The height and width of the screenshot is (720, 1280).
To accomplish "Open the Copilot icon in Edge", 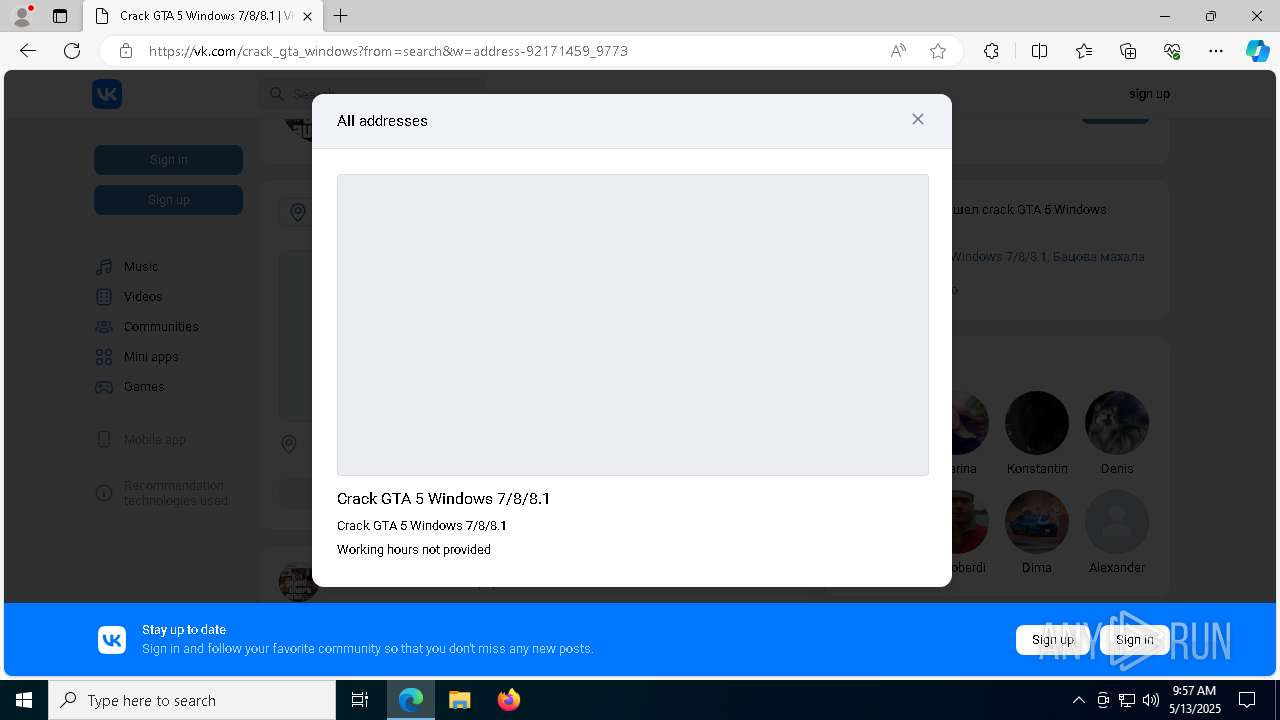I will (x=1257, y=51).
